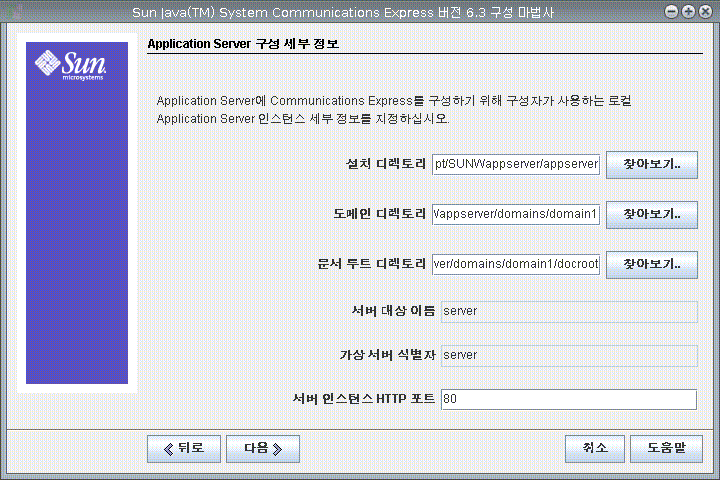Click the window title bar text

click(343, 12)
